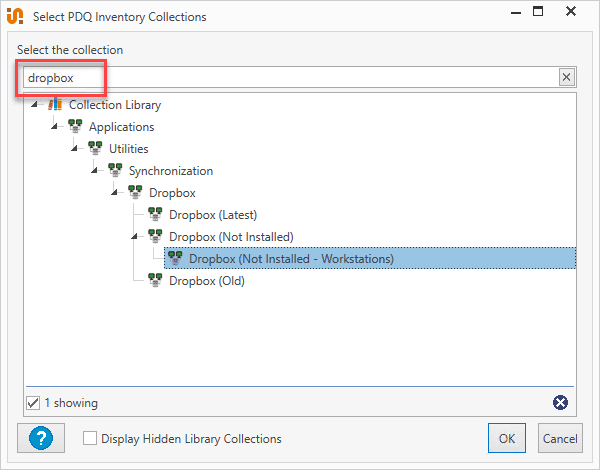This screenshot has height=470, width=600.
Task: Maximize the Select PDQ Inventory Collections window
Action: [538, 11]
